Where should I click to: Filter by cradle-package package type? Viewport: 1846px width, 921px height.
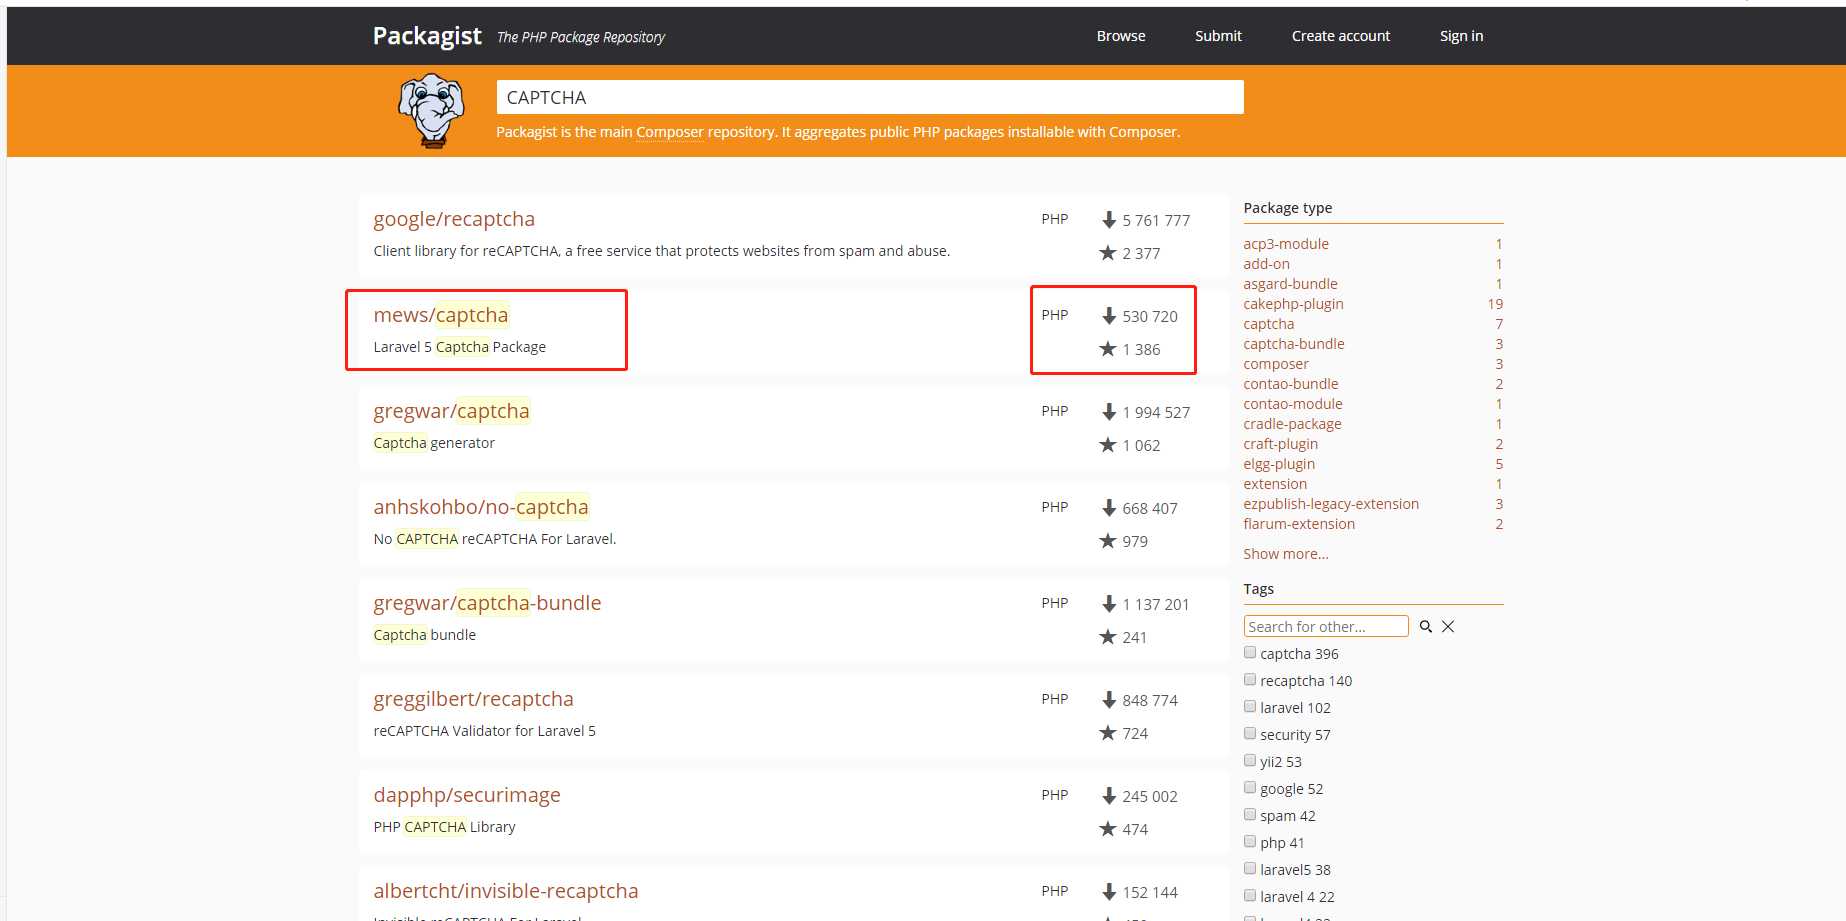pos(1292,424)
